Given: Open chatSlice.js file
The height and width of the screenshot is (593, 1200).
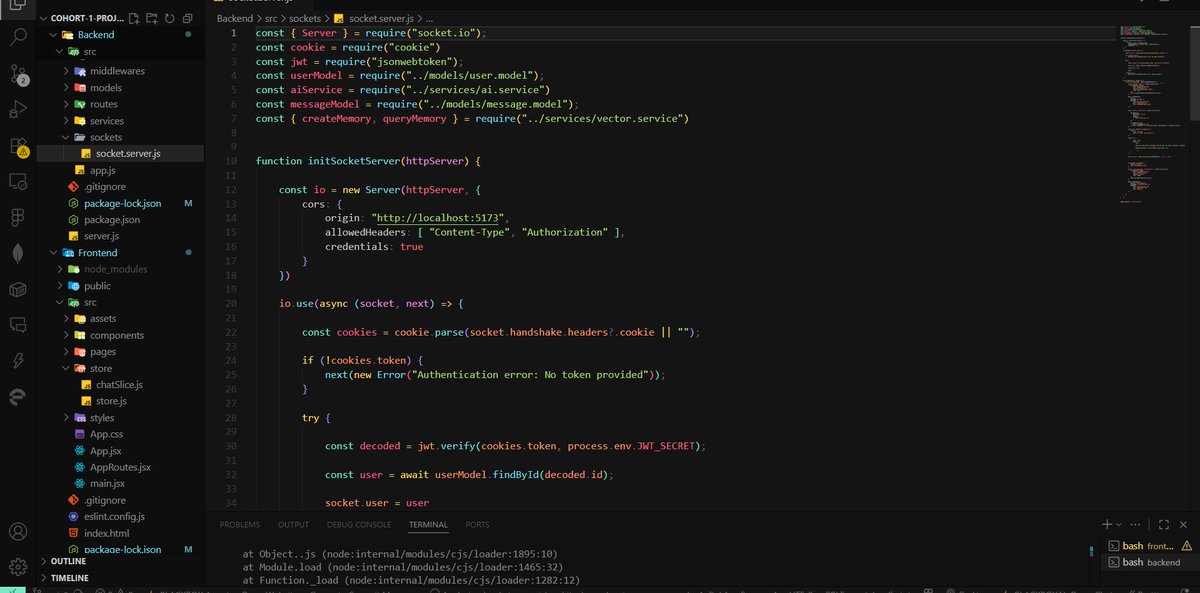Looking at the screenshot, I should [120, 385].
